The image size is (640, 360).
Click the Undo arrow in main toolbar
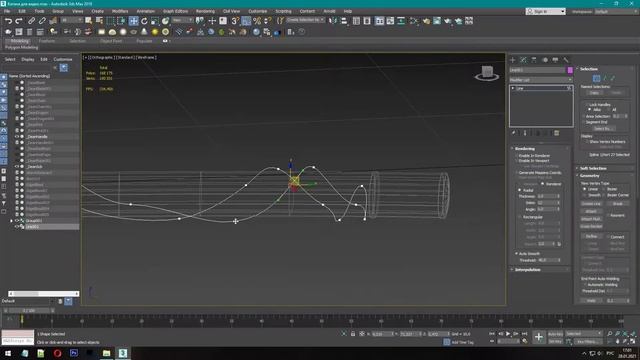[x=8, y=21]
